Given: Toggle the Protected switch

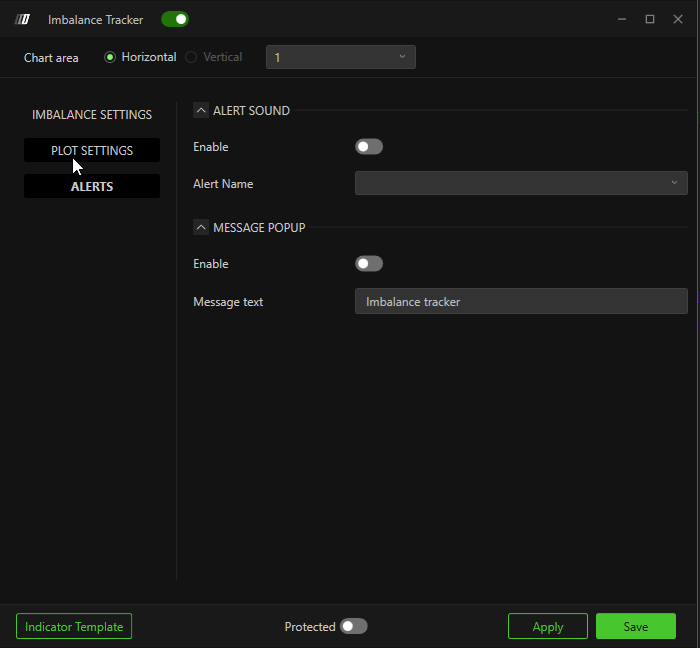Looking at the screenshot, I should point(353,626).
